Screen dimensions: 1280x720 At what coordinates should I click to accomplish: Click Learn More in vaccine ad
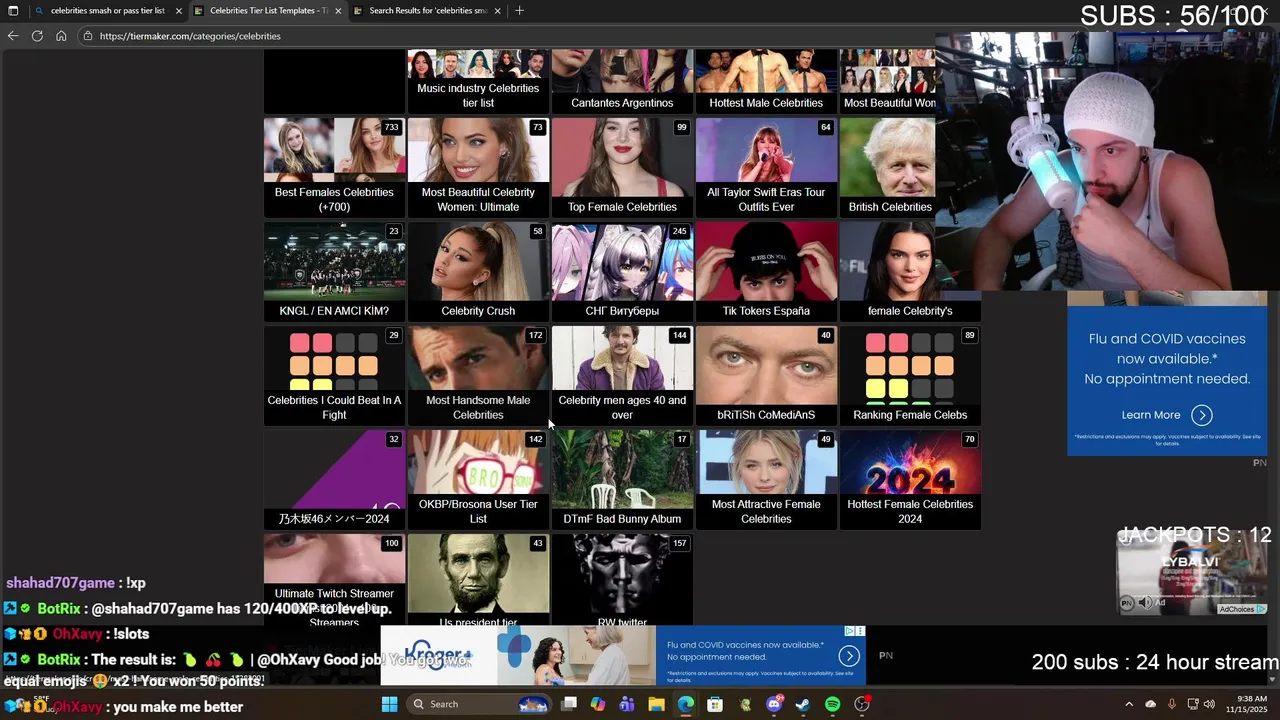pos(1166,415)
